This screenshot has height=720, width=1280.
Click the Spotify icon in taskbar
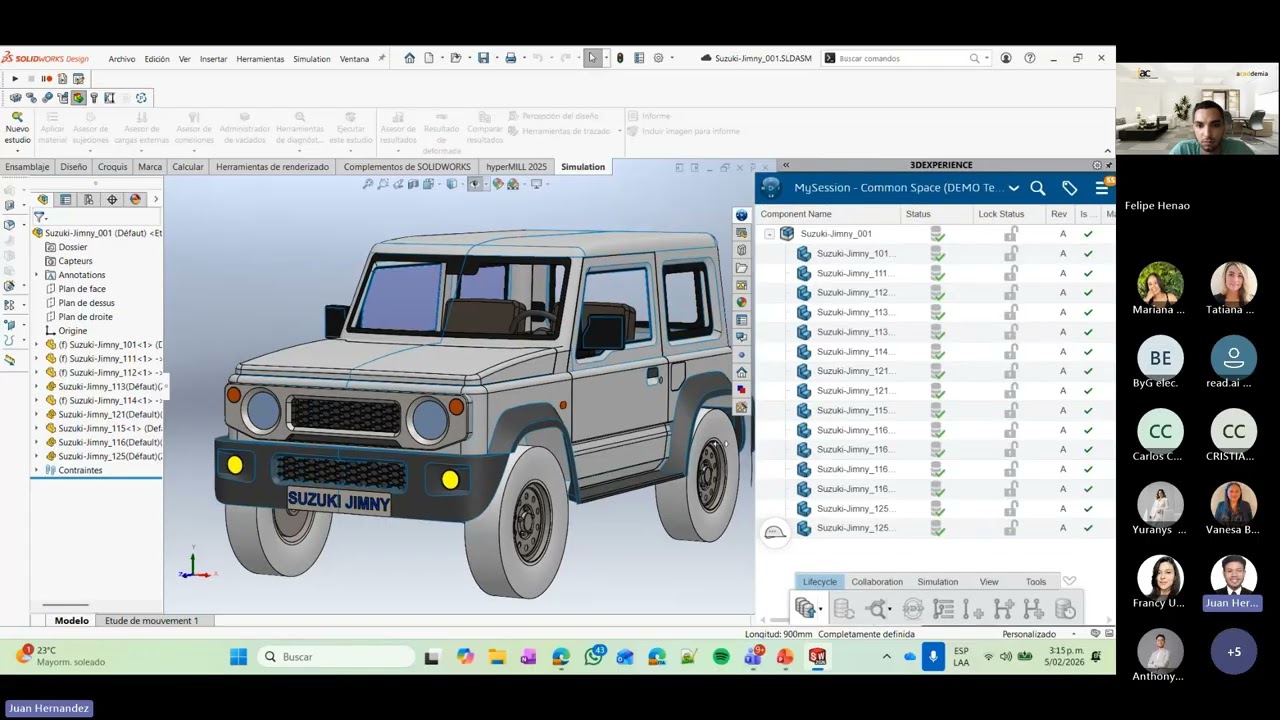click(721, 657)
